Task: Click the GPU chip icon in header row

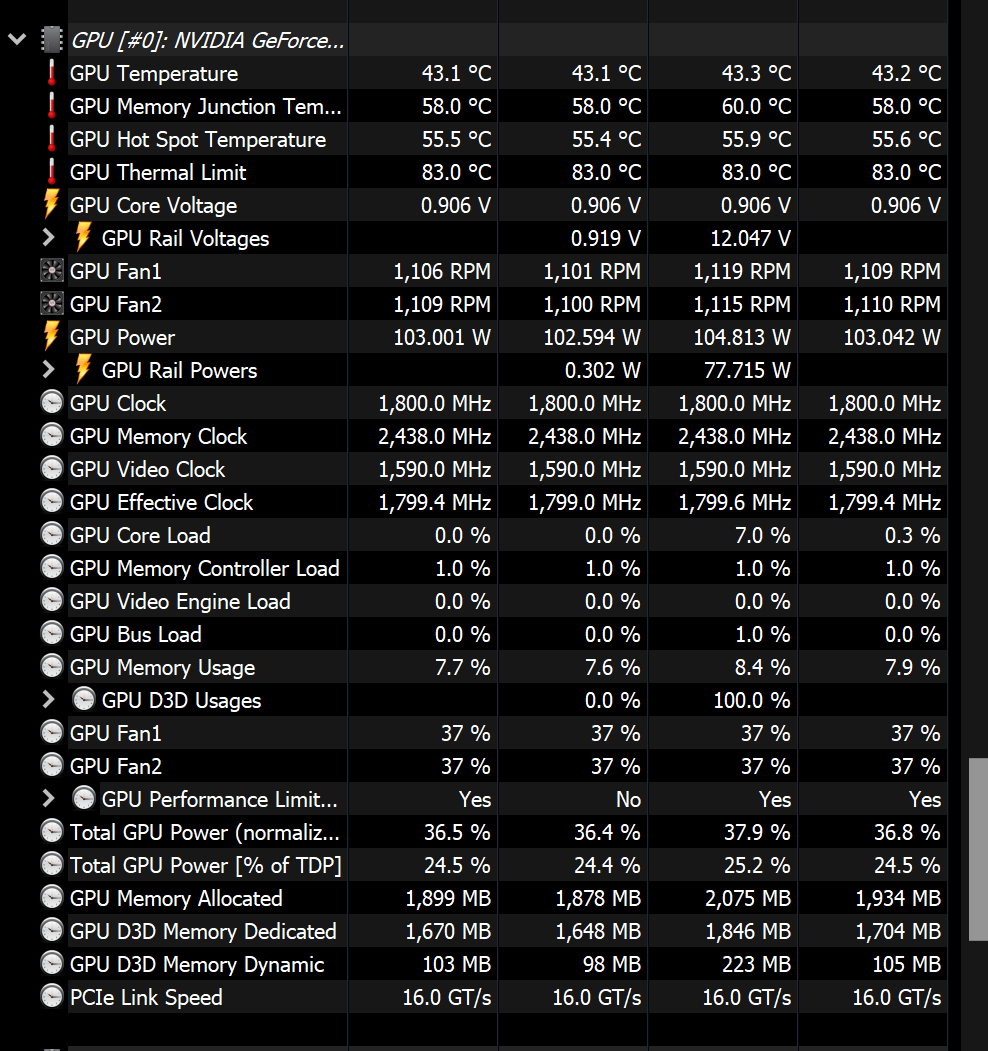Action: [x=52, y=40]
